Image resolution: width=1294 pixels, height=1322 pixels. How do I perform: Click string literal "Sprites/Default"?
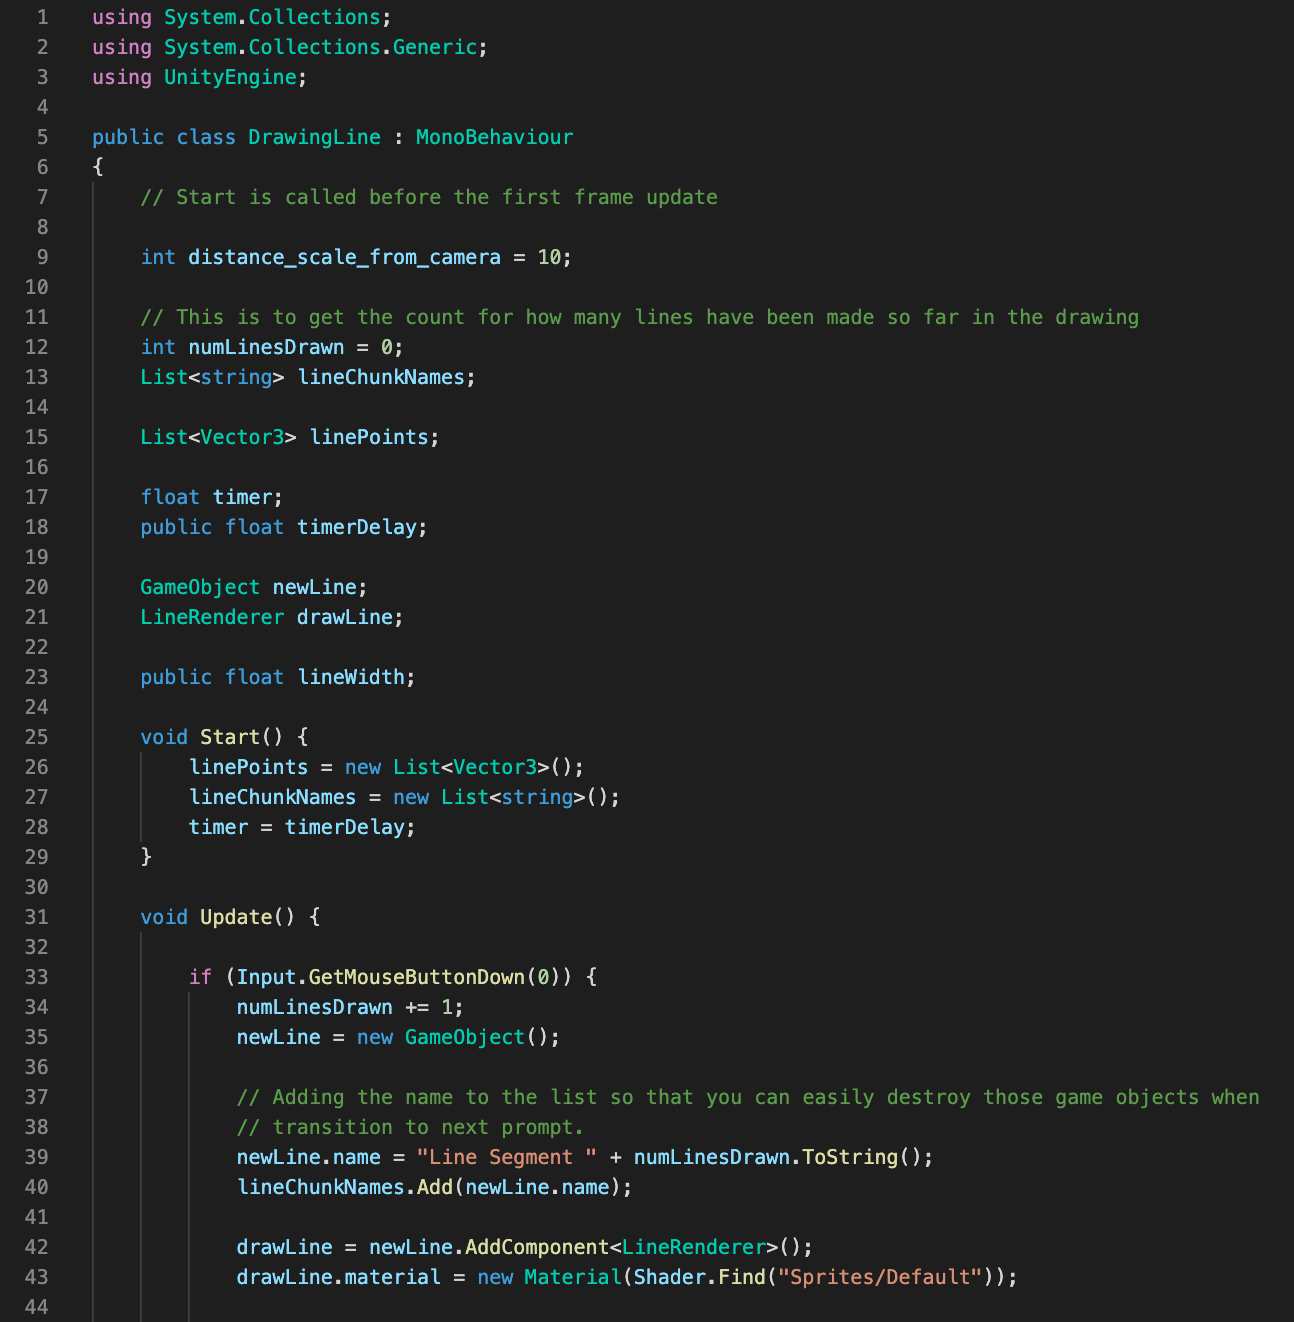[881, 1277]
